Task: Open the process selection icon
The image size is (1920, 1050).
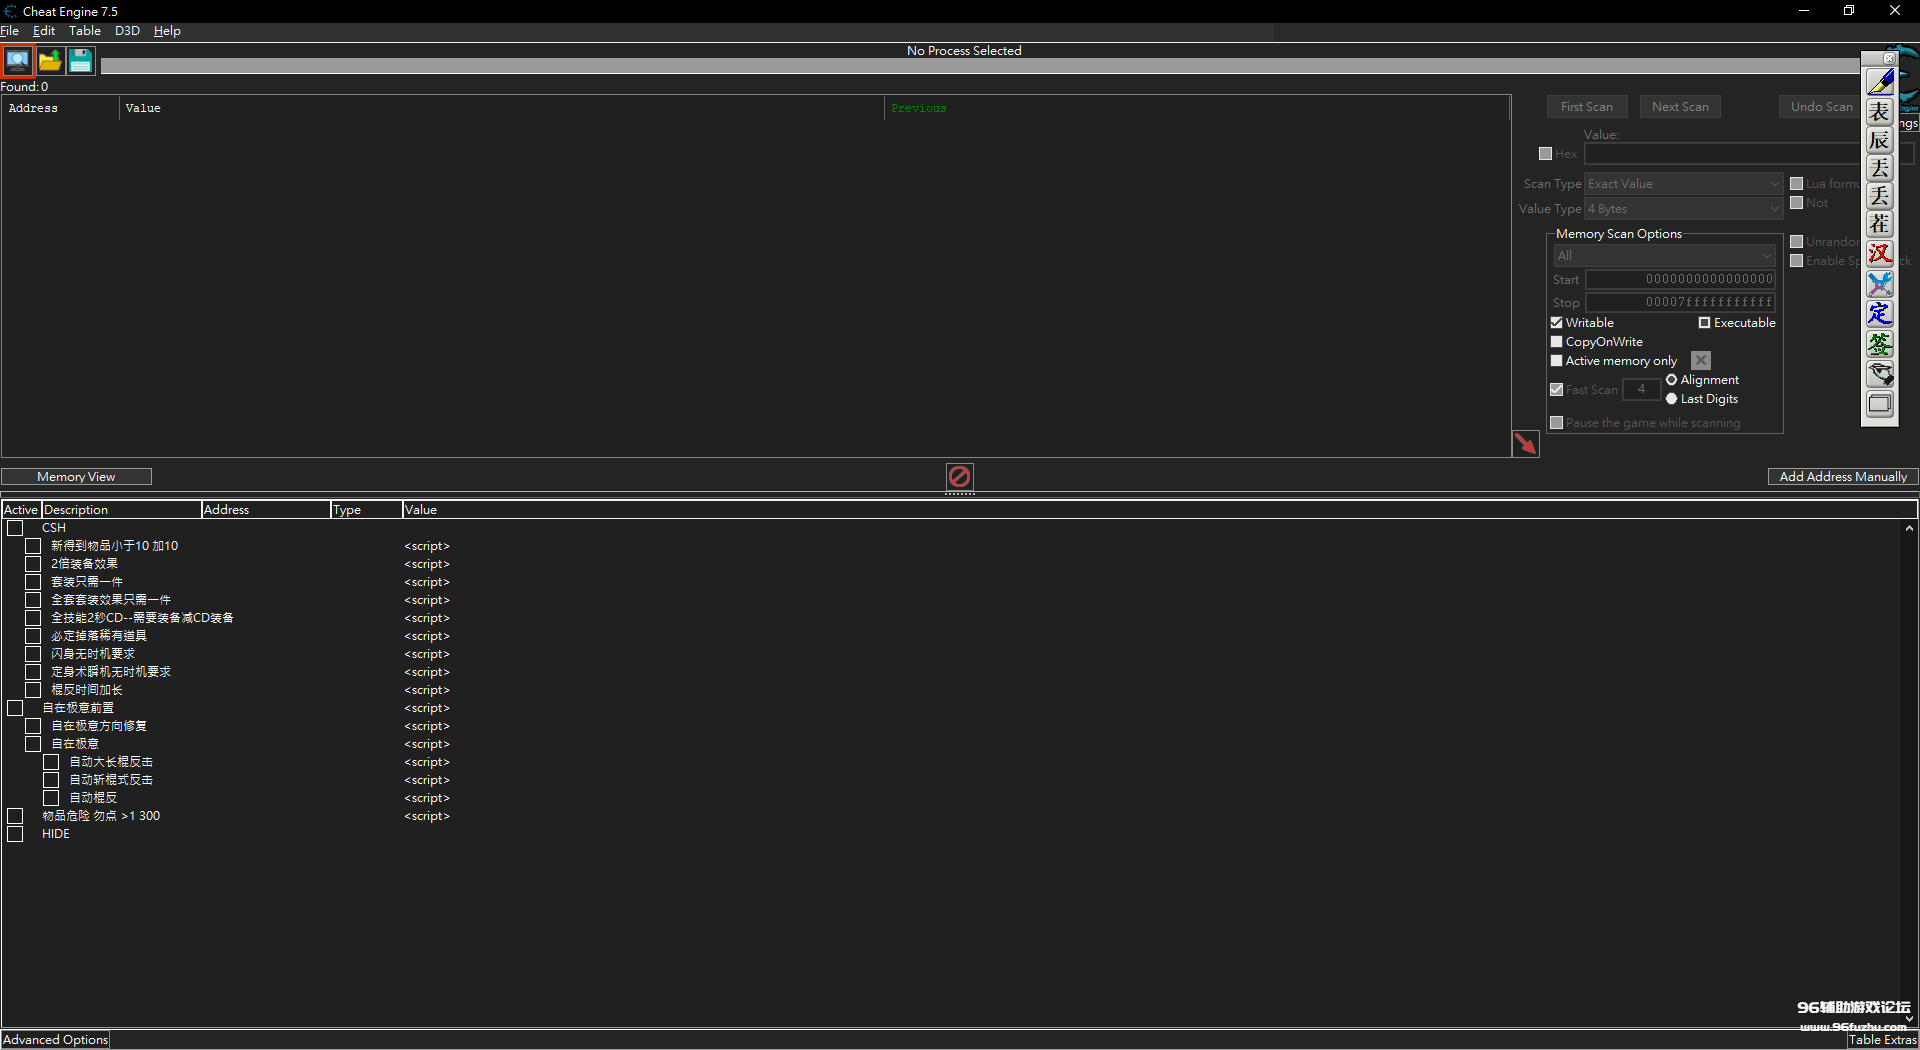Action: pyautogui.click(x=18, y=61)
